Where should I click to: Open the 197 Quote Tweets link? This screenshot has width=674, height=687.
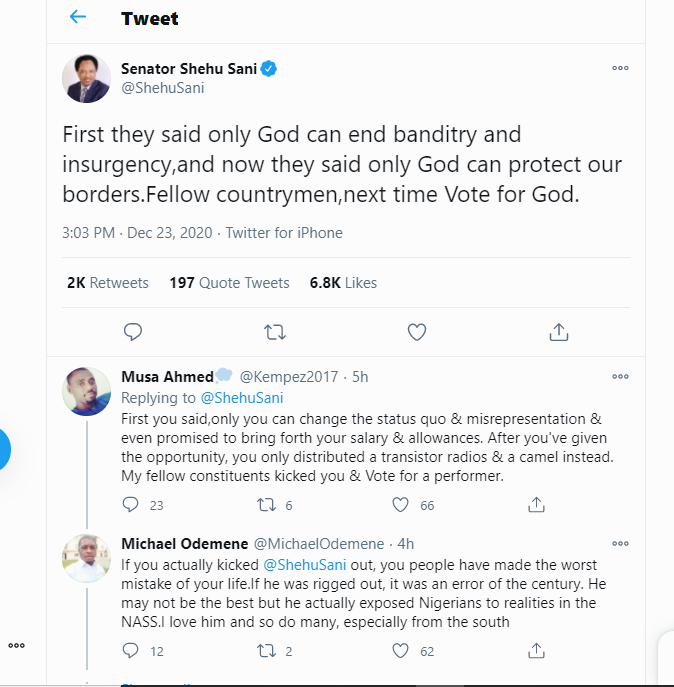[229, 283]
